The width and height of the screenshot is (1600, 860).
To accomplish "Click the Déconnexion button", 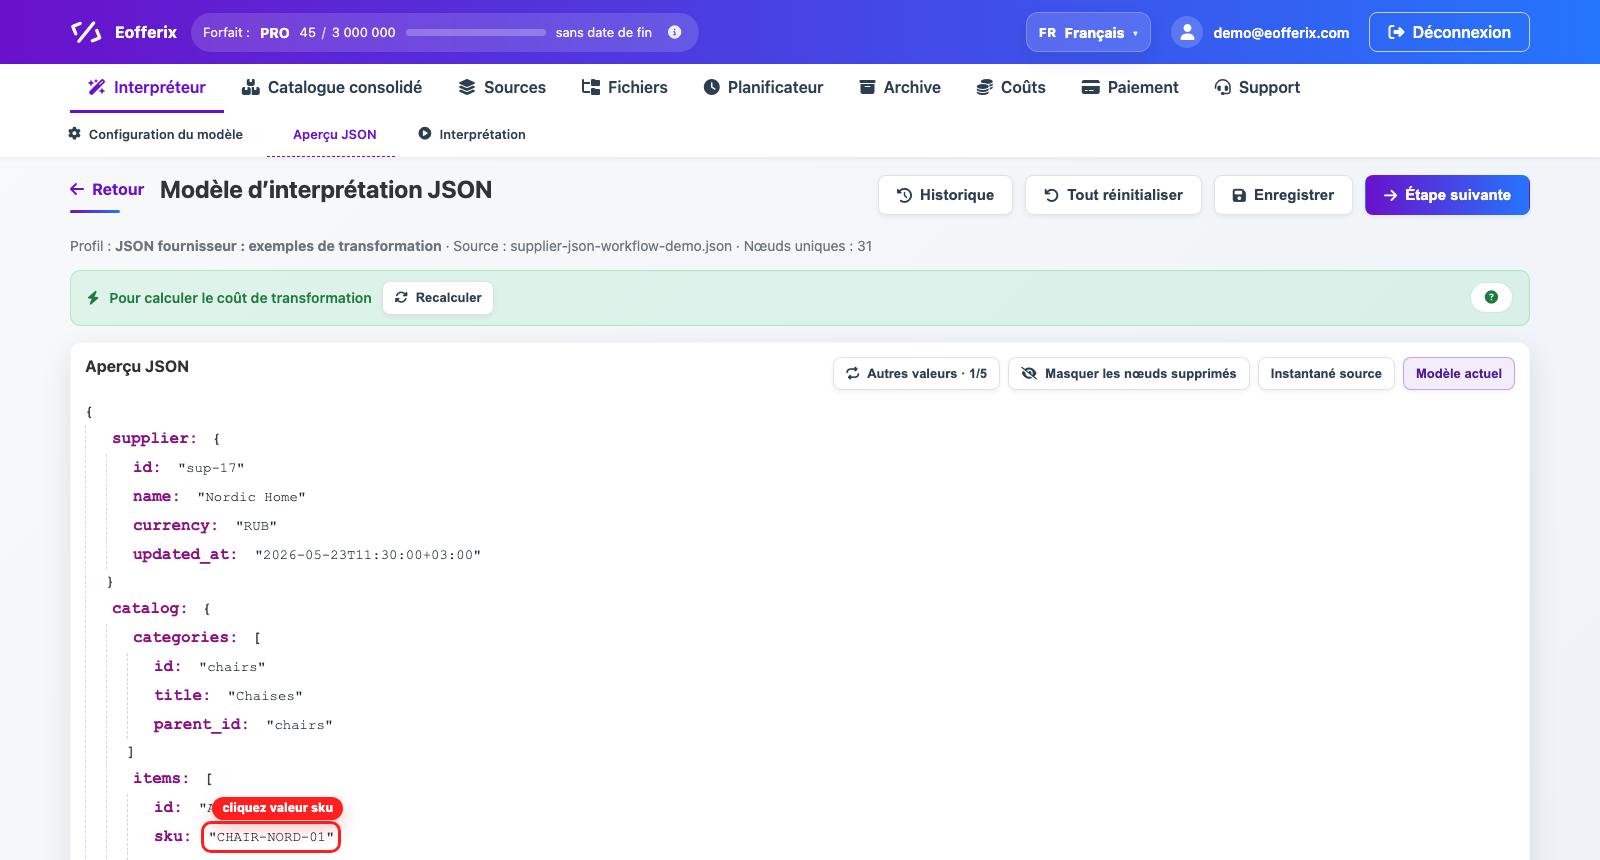I will coord(1449,32).
